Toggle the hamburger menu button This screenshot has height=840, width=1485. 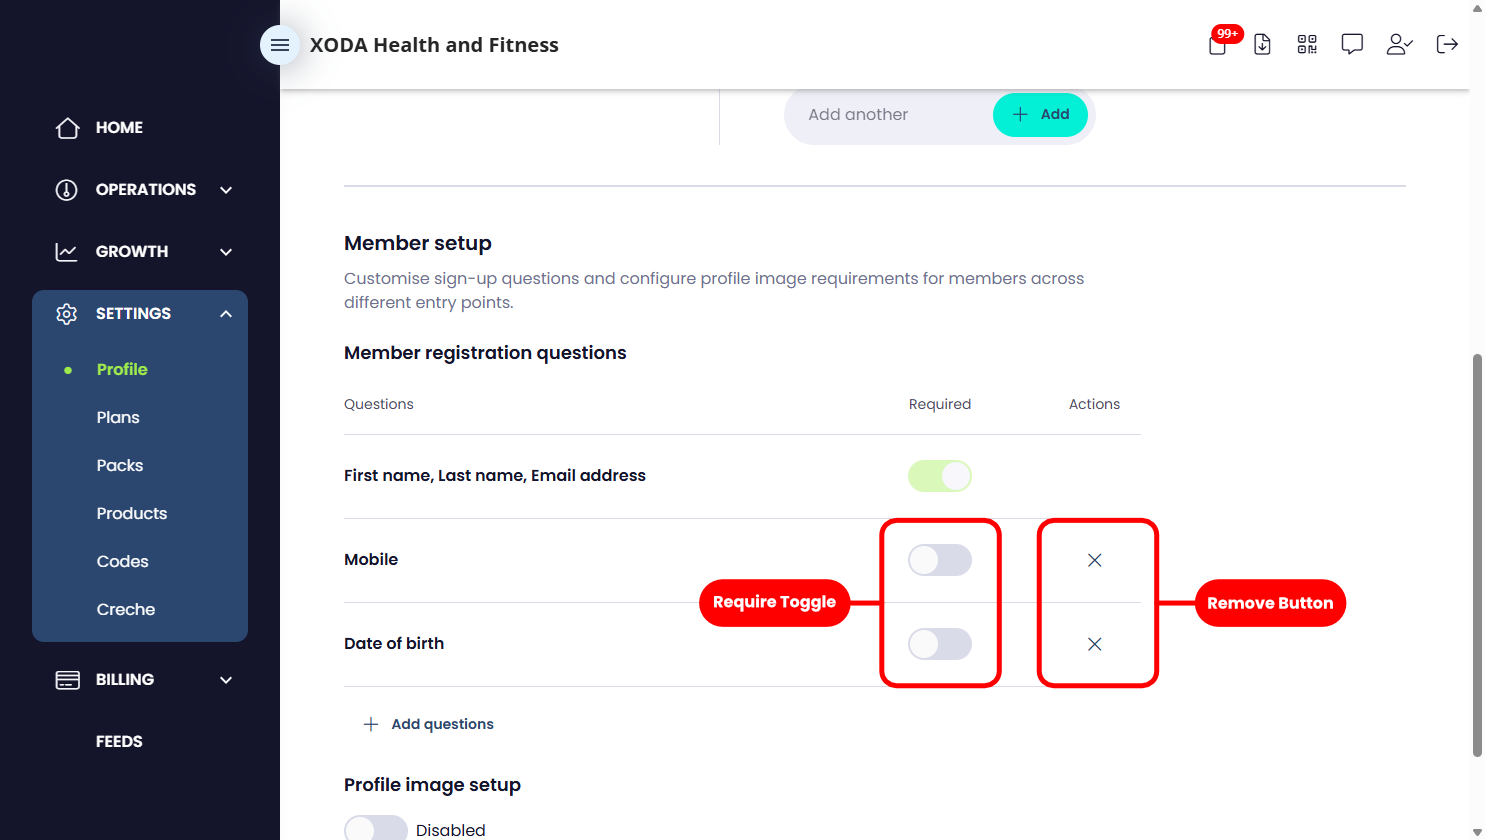click(280, 45)
